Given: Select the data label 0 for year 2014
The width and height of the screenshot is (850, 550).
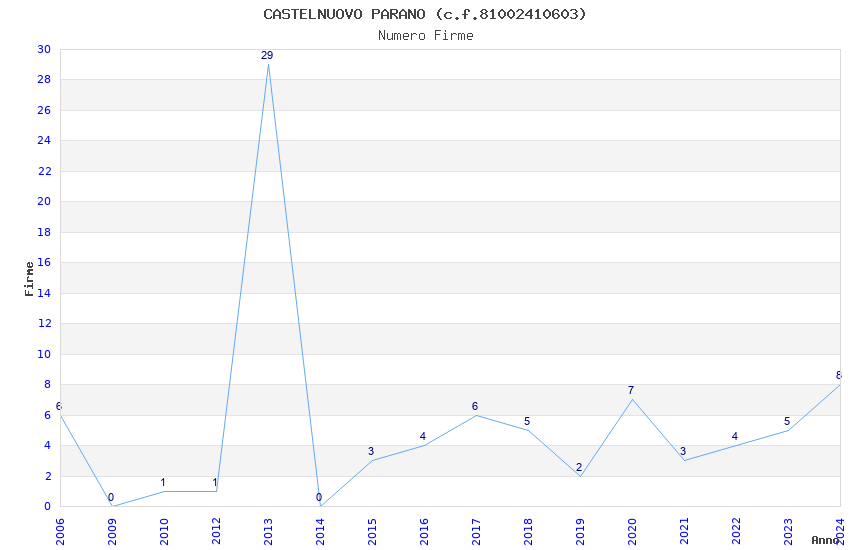Looking at the screenshot, I should coord(319,497).
